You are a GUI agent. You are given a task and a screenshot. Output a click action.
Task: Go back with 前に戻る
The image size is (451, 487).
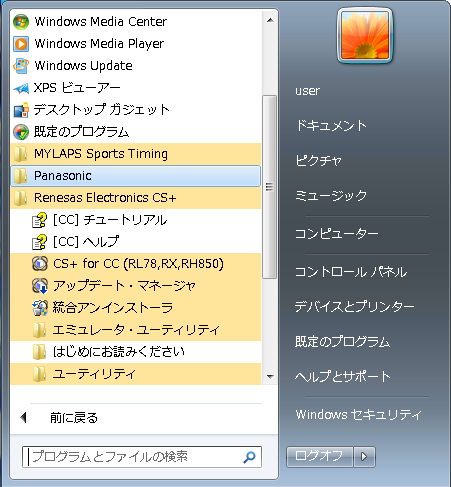tap(74, 417)
